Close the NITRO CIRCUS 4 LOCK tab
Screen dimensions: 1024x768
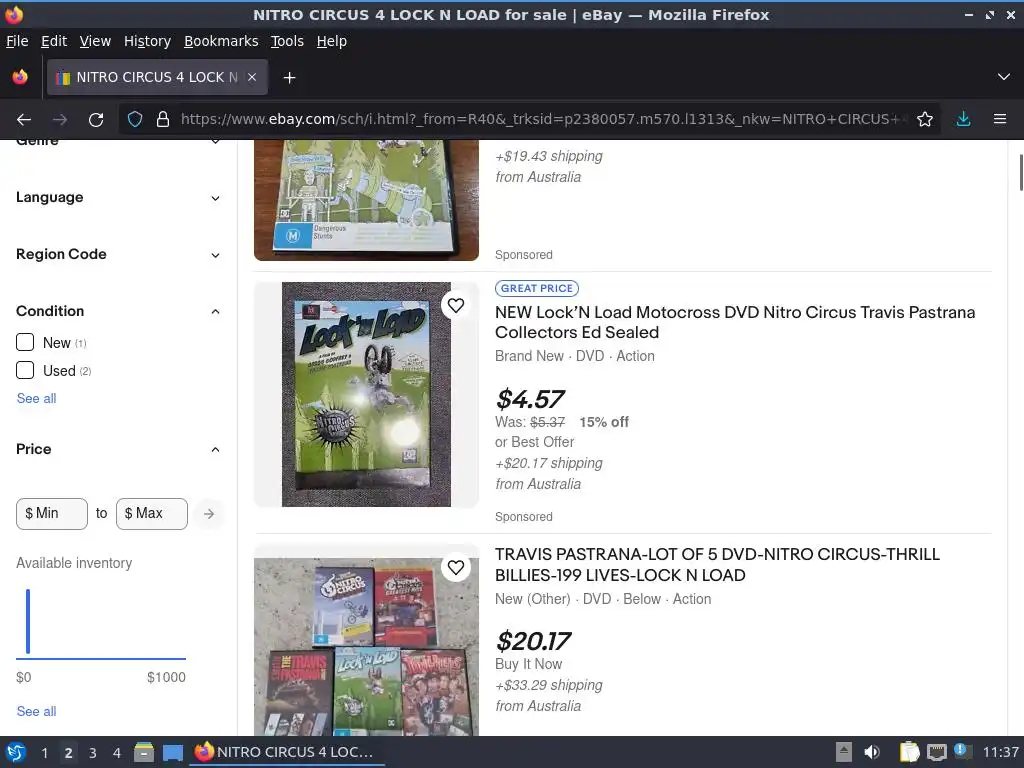[x=252, y=77]
